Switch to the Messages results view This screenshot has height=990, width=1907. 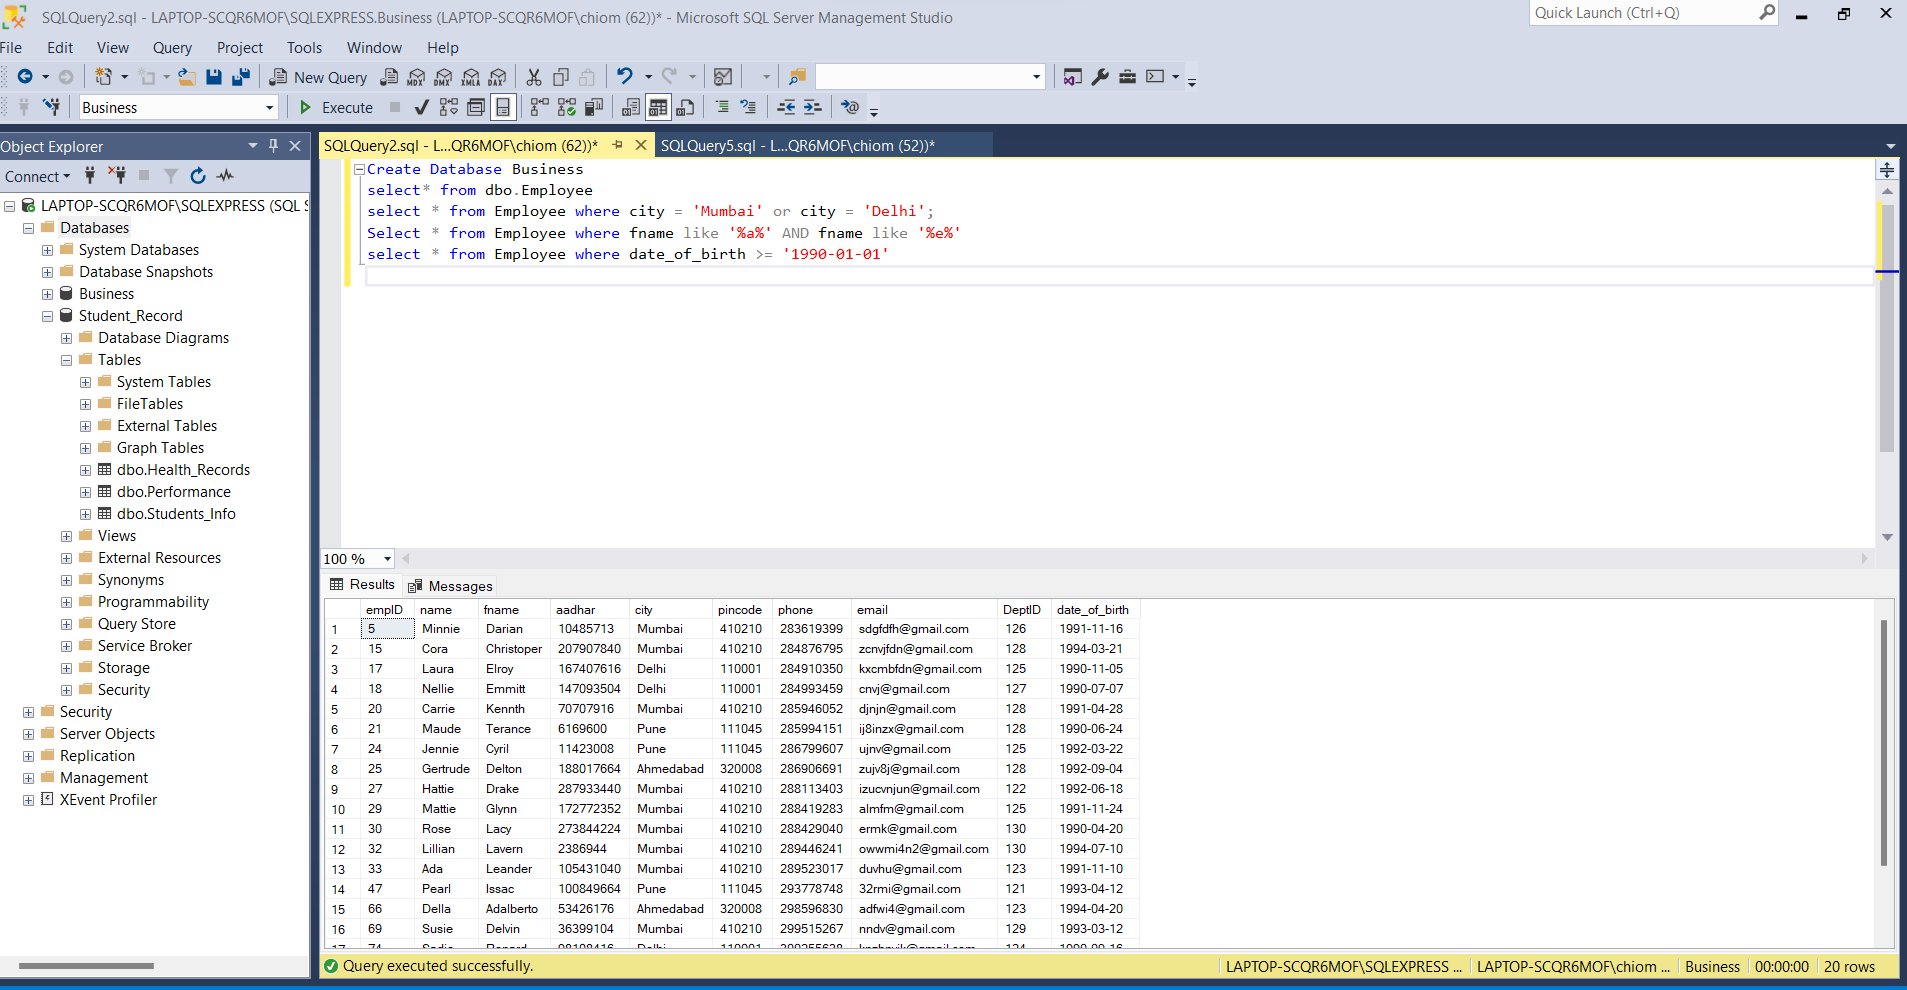[459, 585]
